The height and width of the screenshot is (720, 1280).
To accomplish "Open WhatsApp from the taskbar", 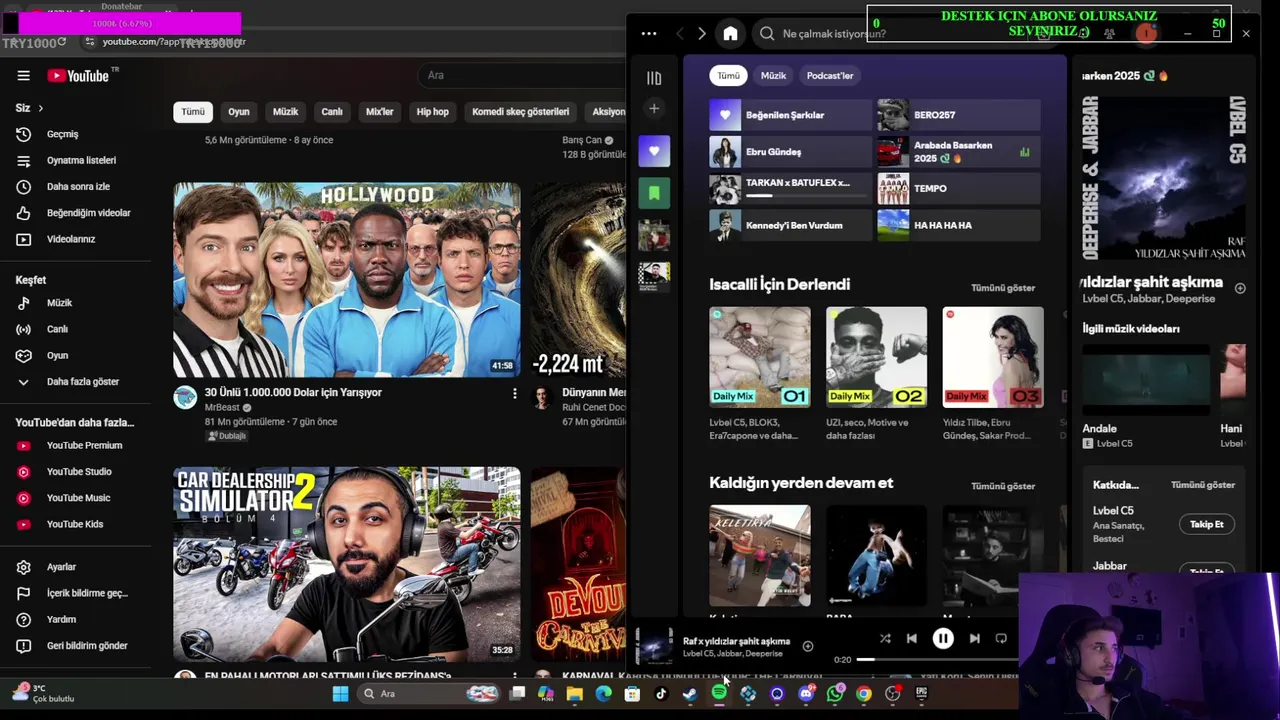I will [x=835, y=693].
